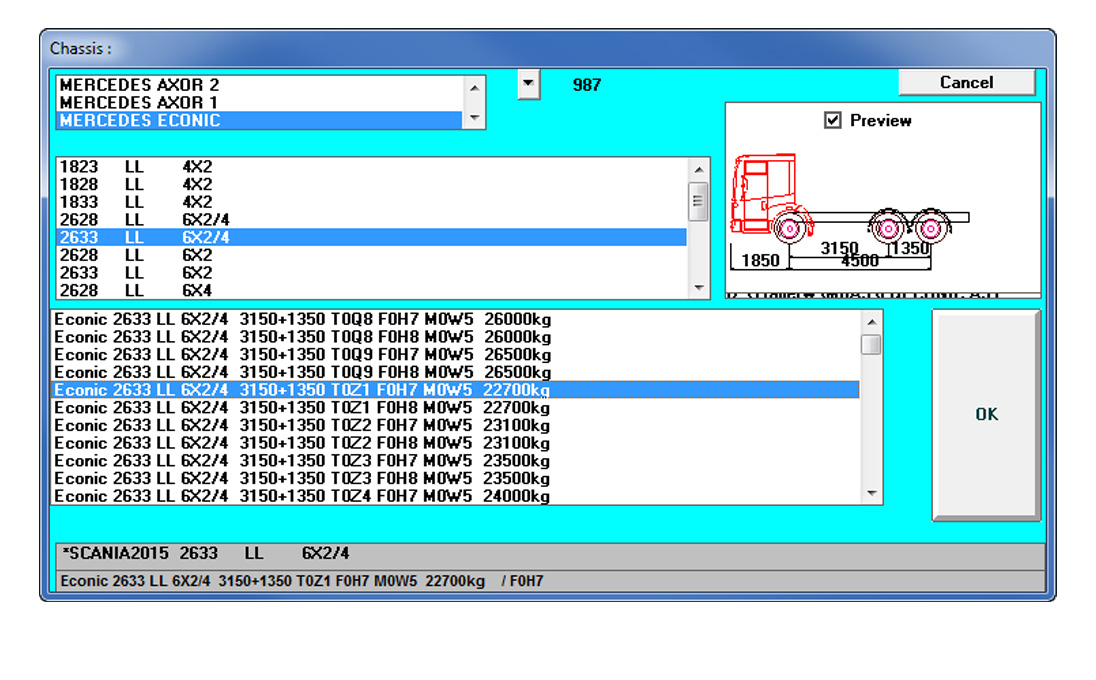Click the down arrow of the chassis brand list
Viewport: 1096px width, 680px height.
point(475,117)
